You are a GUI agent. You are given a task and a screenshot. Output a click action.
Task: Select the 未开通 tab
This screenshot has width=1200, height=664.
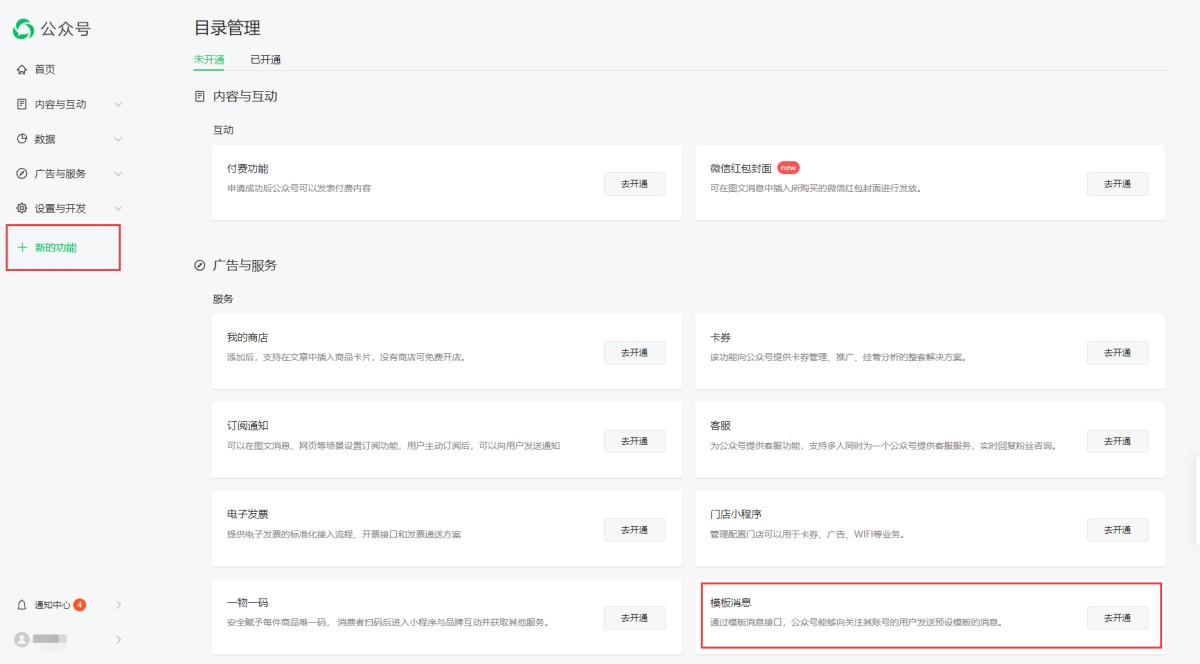(209, 60)
